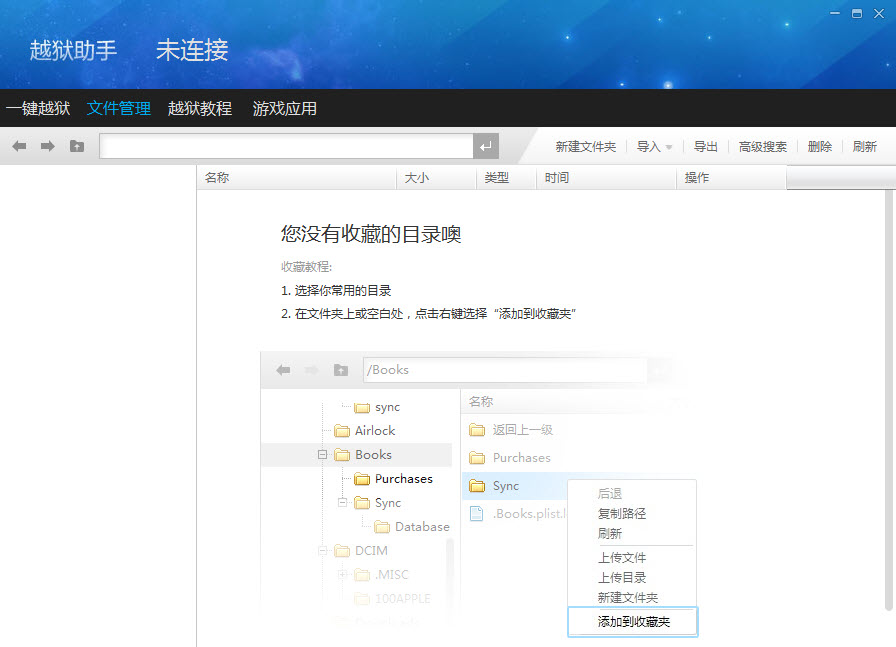Click the forward navigation arrow icon
This screenshot has width=896, height=647.
(46, 146)
